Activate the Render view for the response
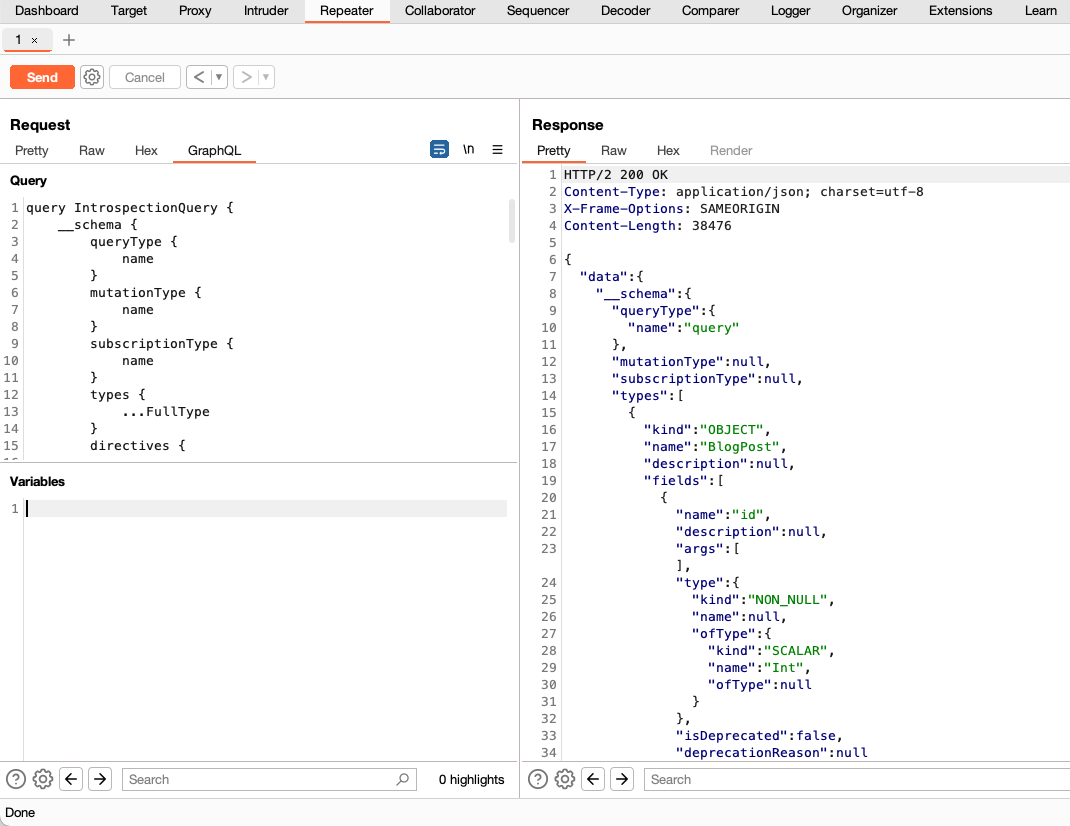This screenshot has height=826, width=1070. [x=731, y=150]
